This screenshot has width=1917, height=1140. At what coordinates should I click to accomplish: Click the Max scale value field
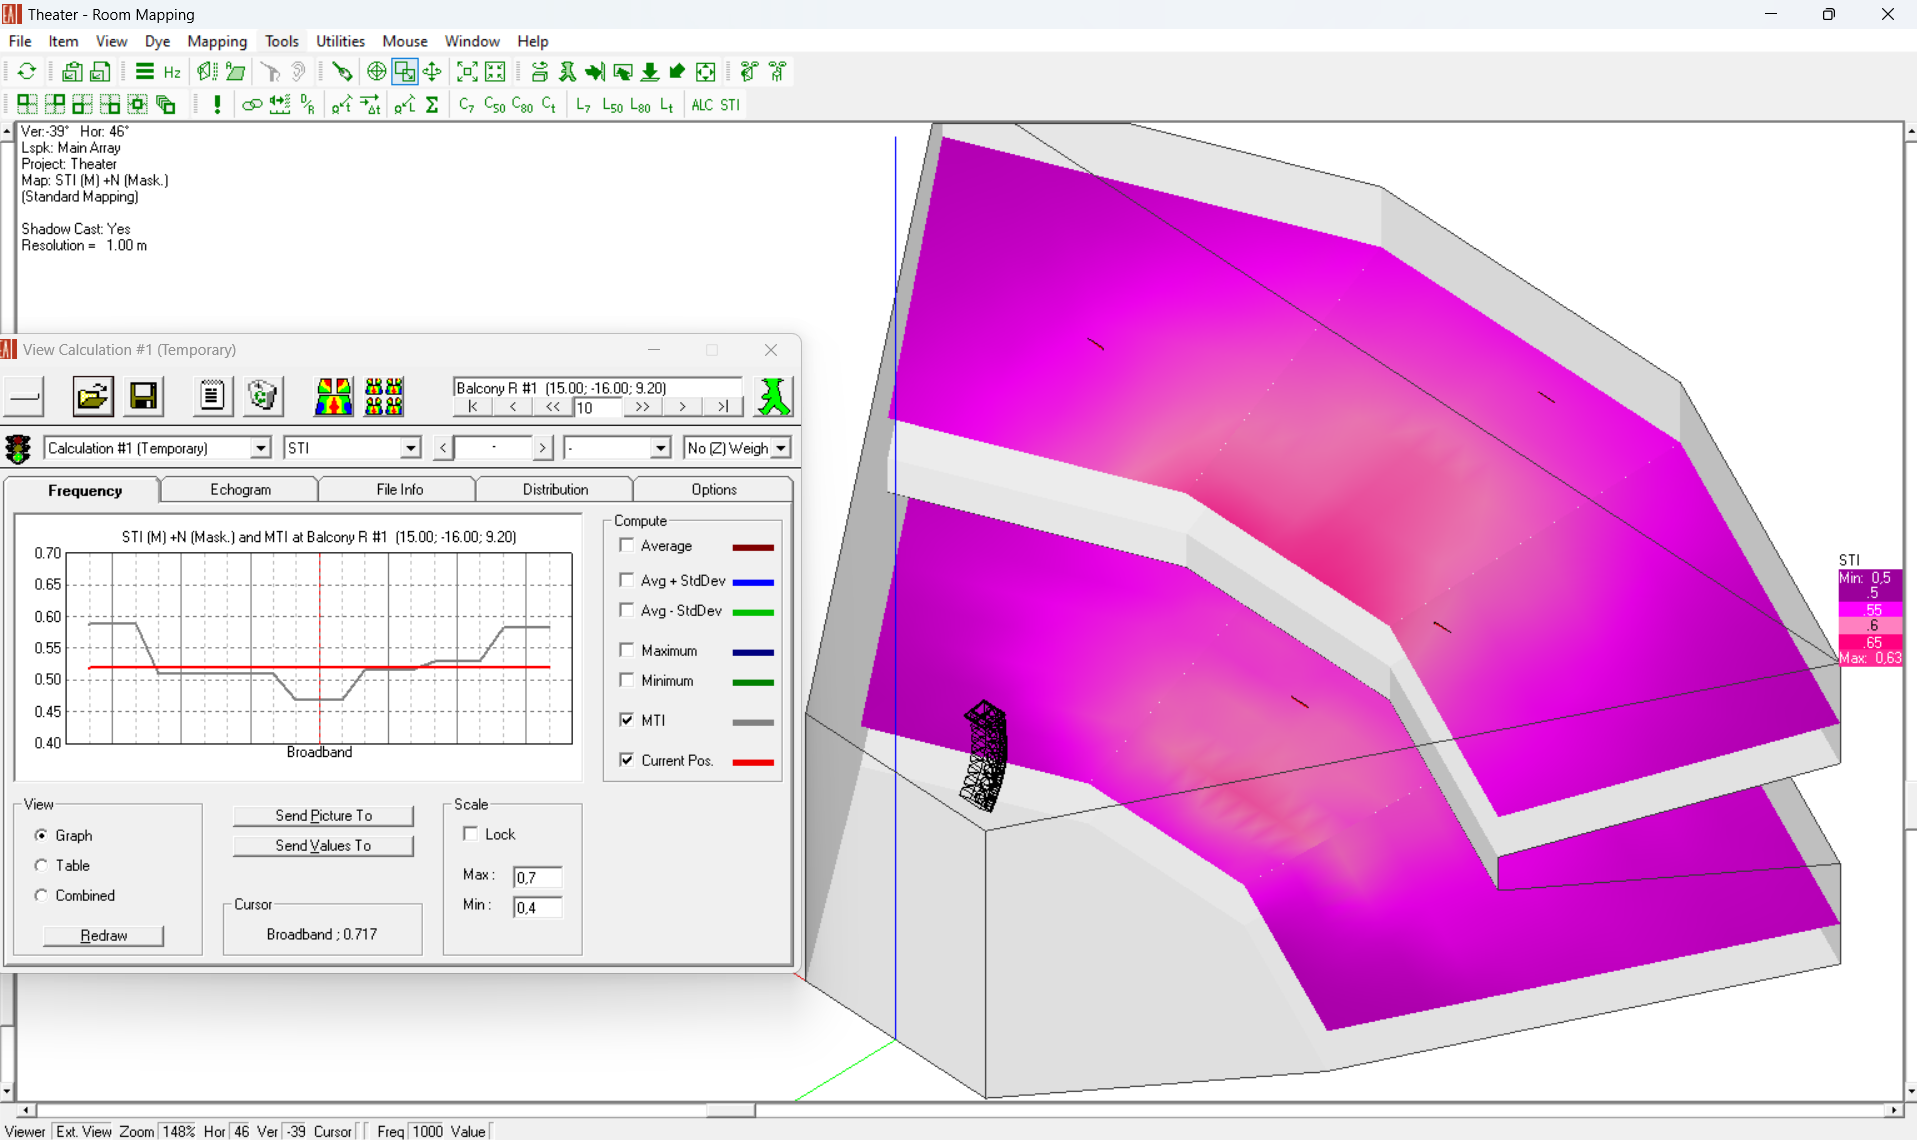(537, 877)
